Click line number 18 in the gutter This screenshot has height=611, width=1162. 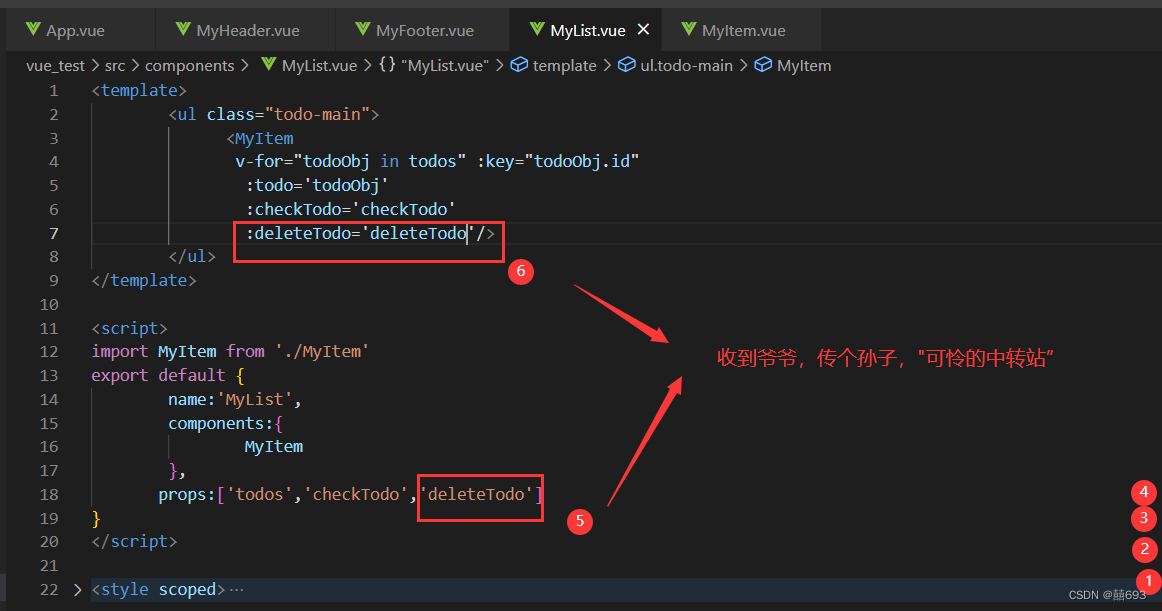tap(49, 494)
